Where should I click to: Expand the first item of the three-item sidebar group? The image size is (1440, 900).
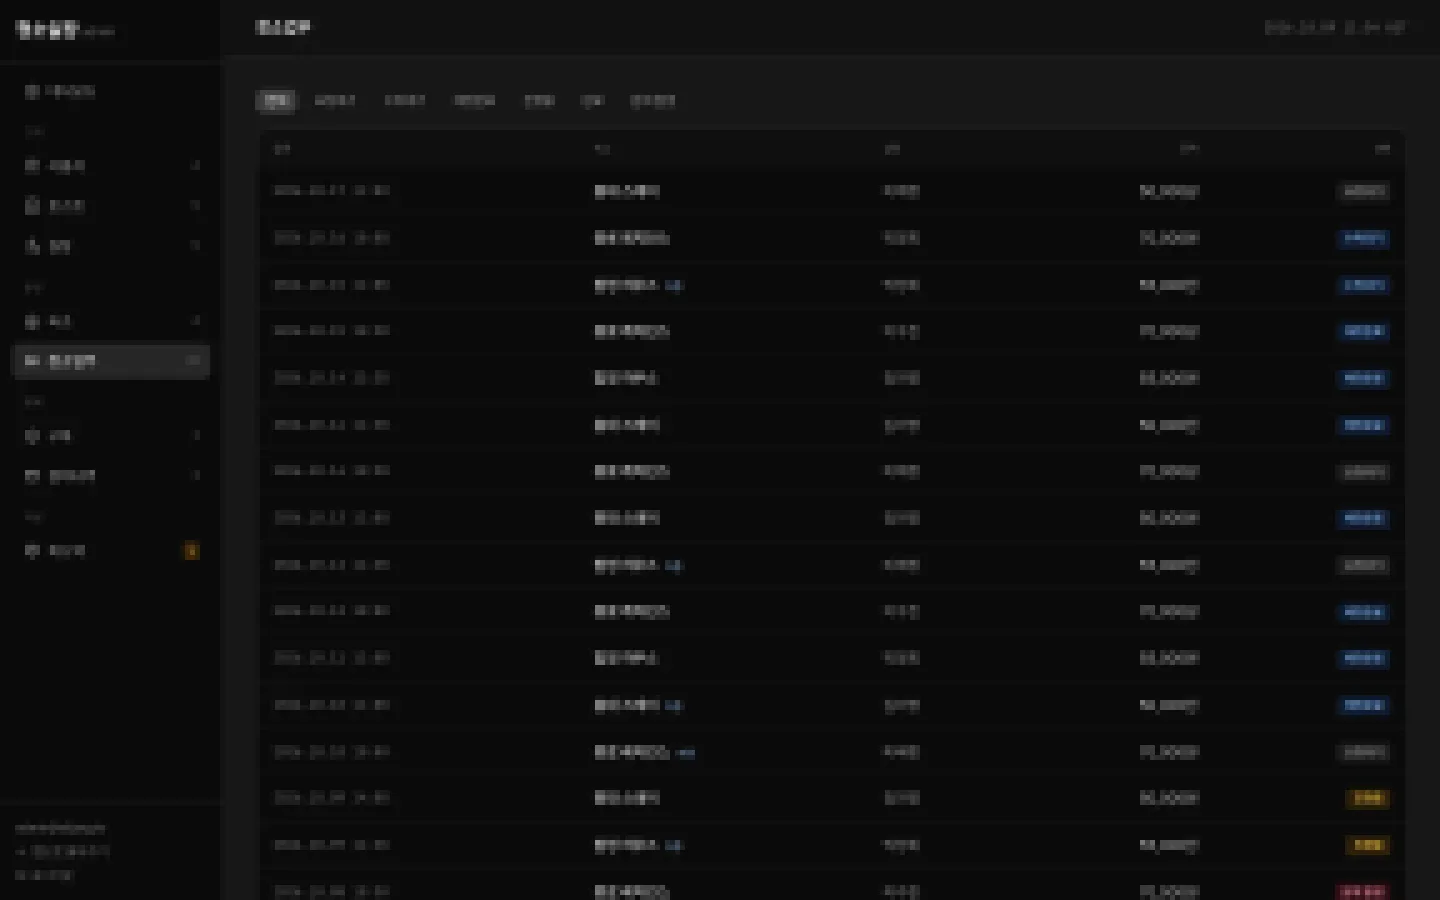(x=112, y=166)
